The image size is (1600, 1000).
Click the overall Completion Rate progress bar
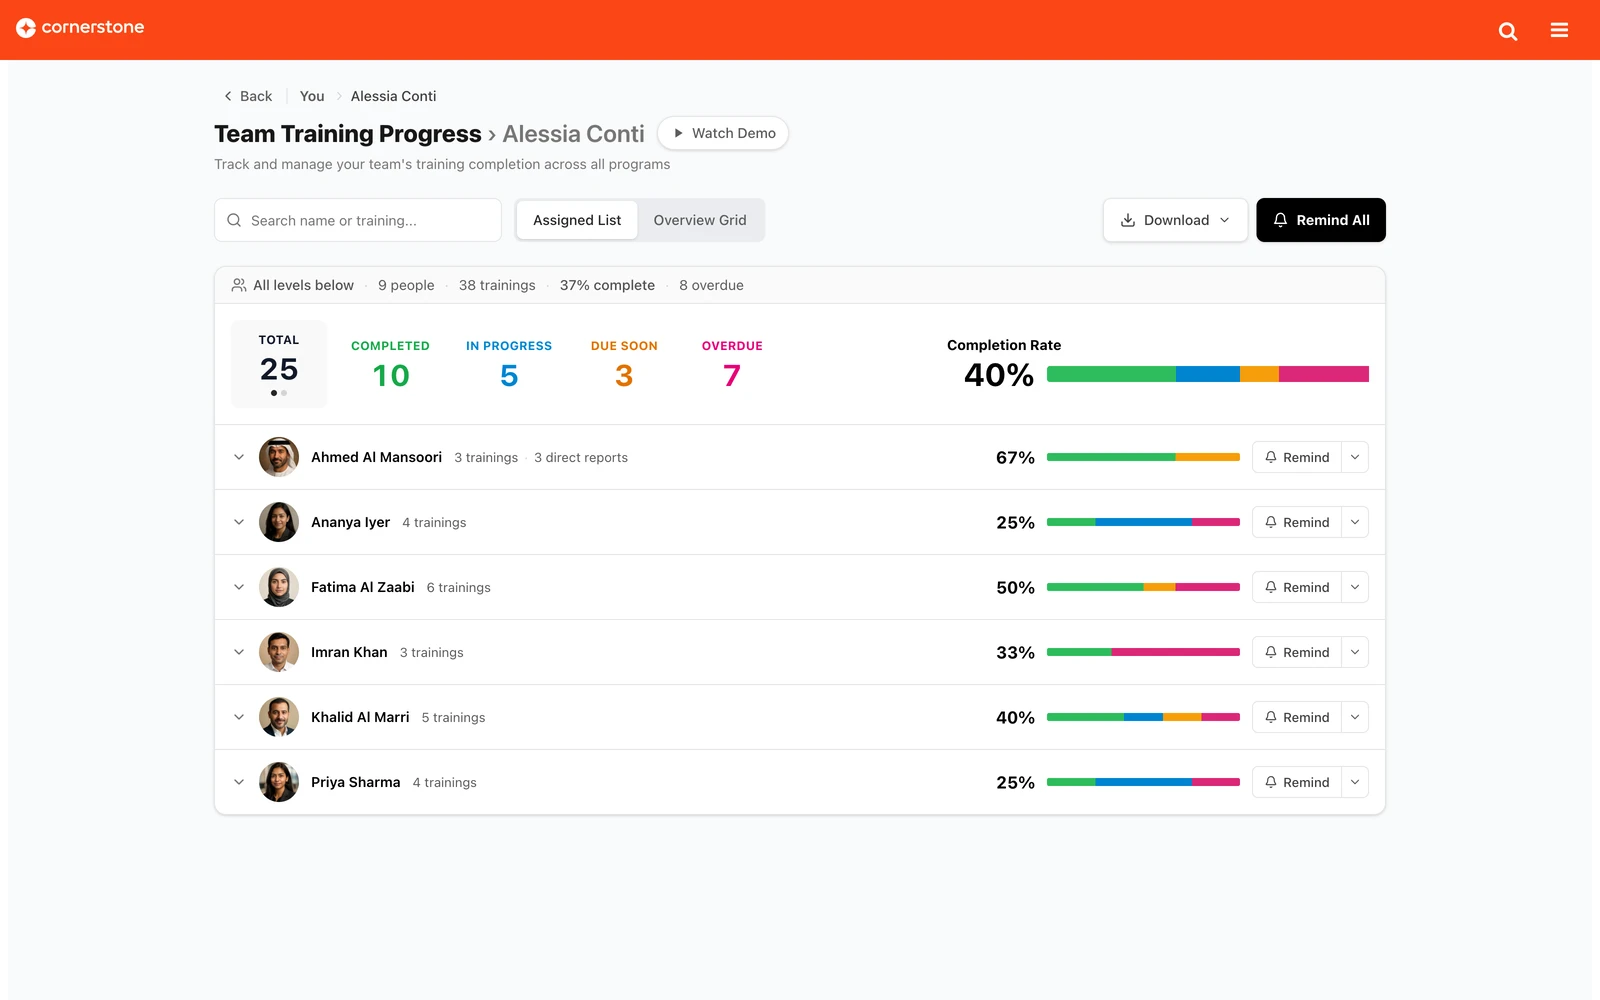point(1208,374)
